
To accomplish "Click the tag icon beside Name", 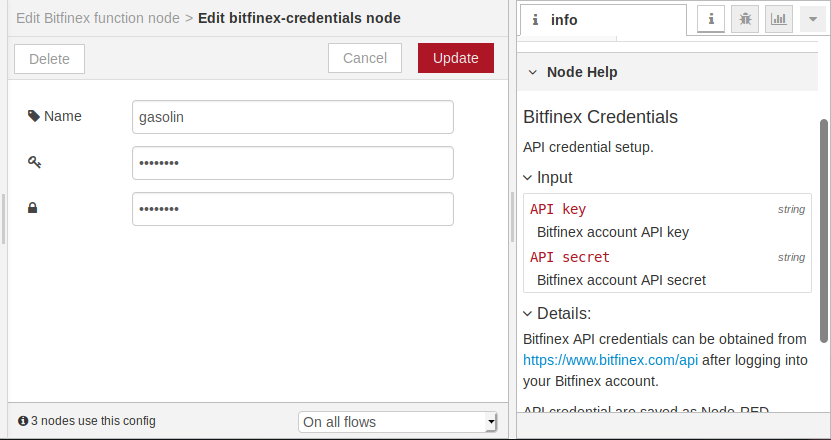I will [x=34, y=116].
